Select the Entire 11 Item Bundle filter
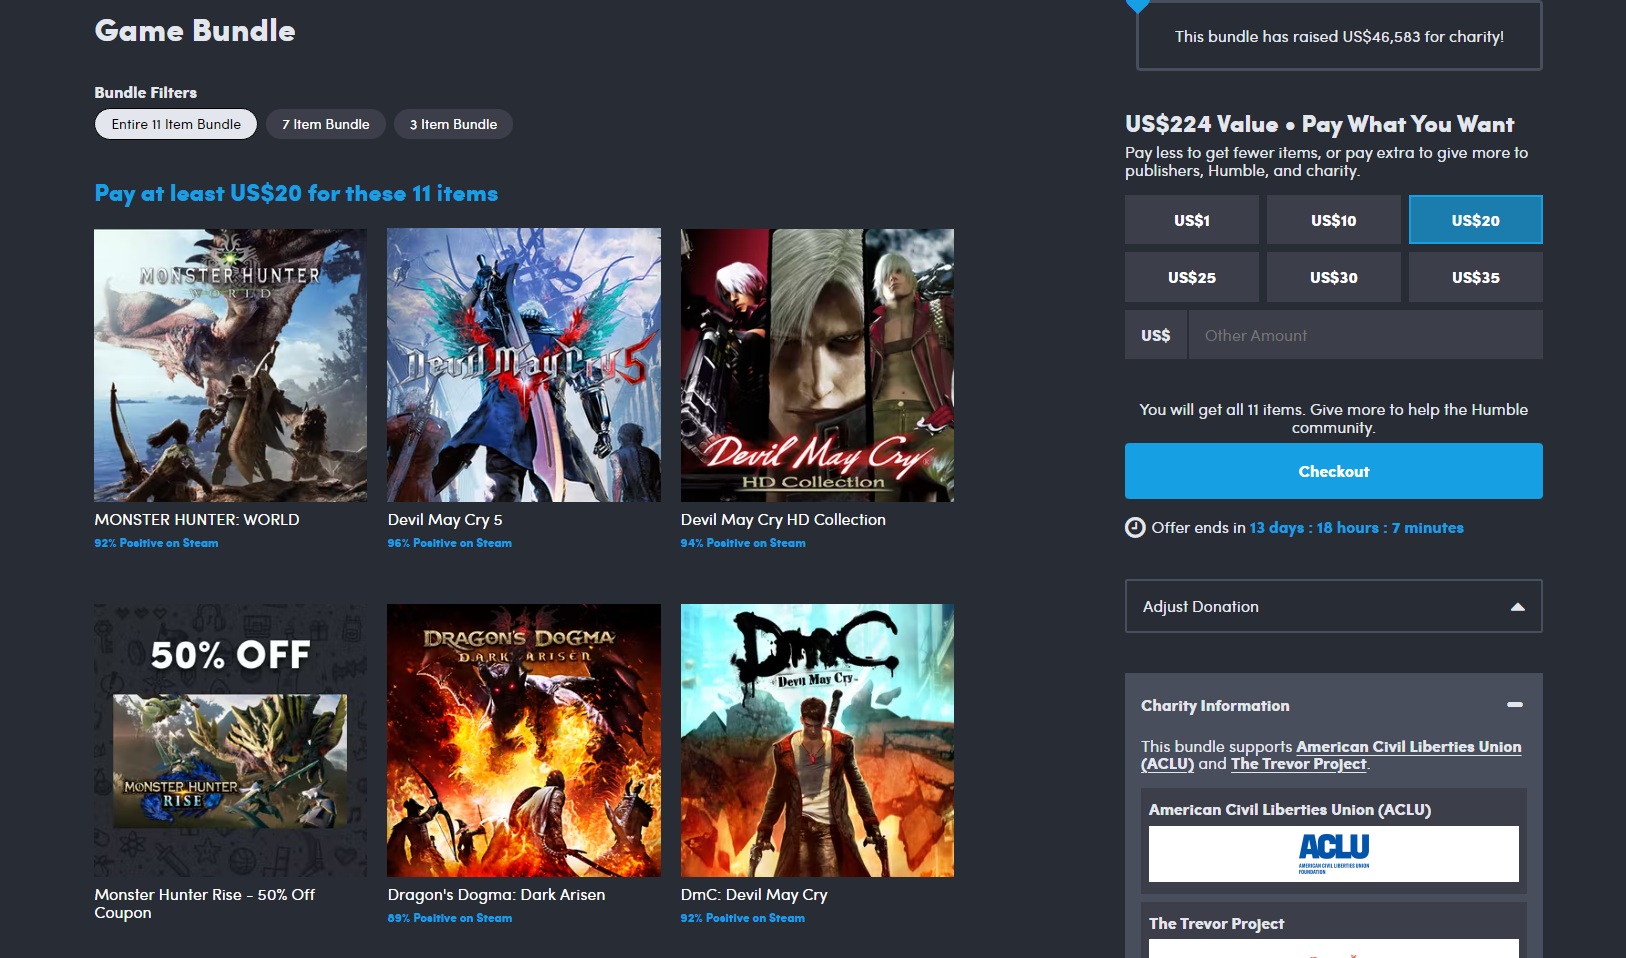 click(176, 124)
